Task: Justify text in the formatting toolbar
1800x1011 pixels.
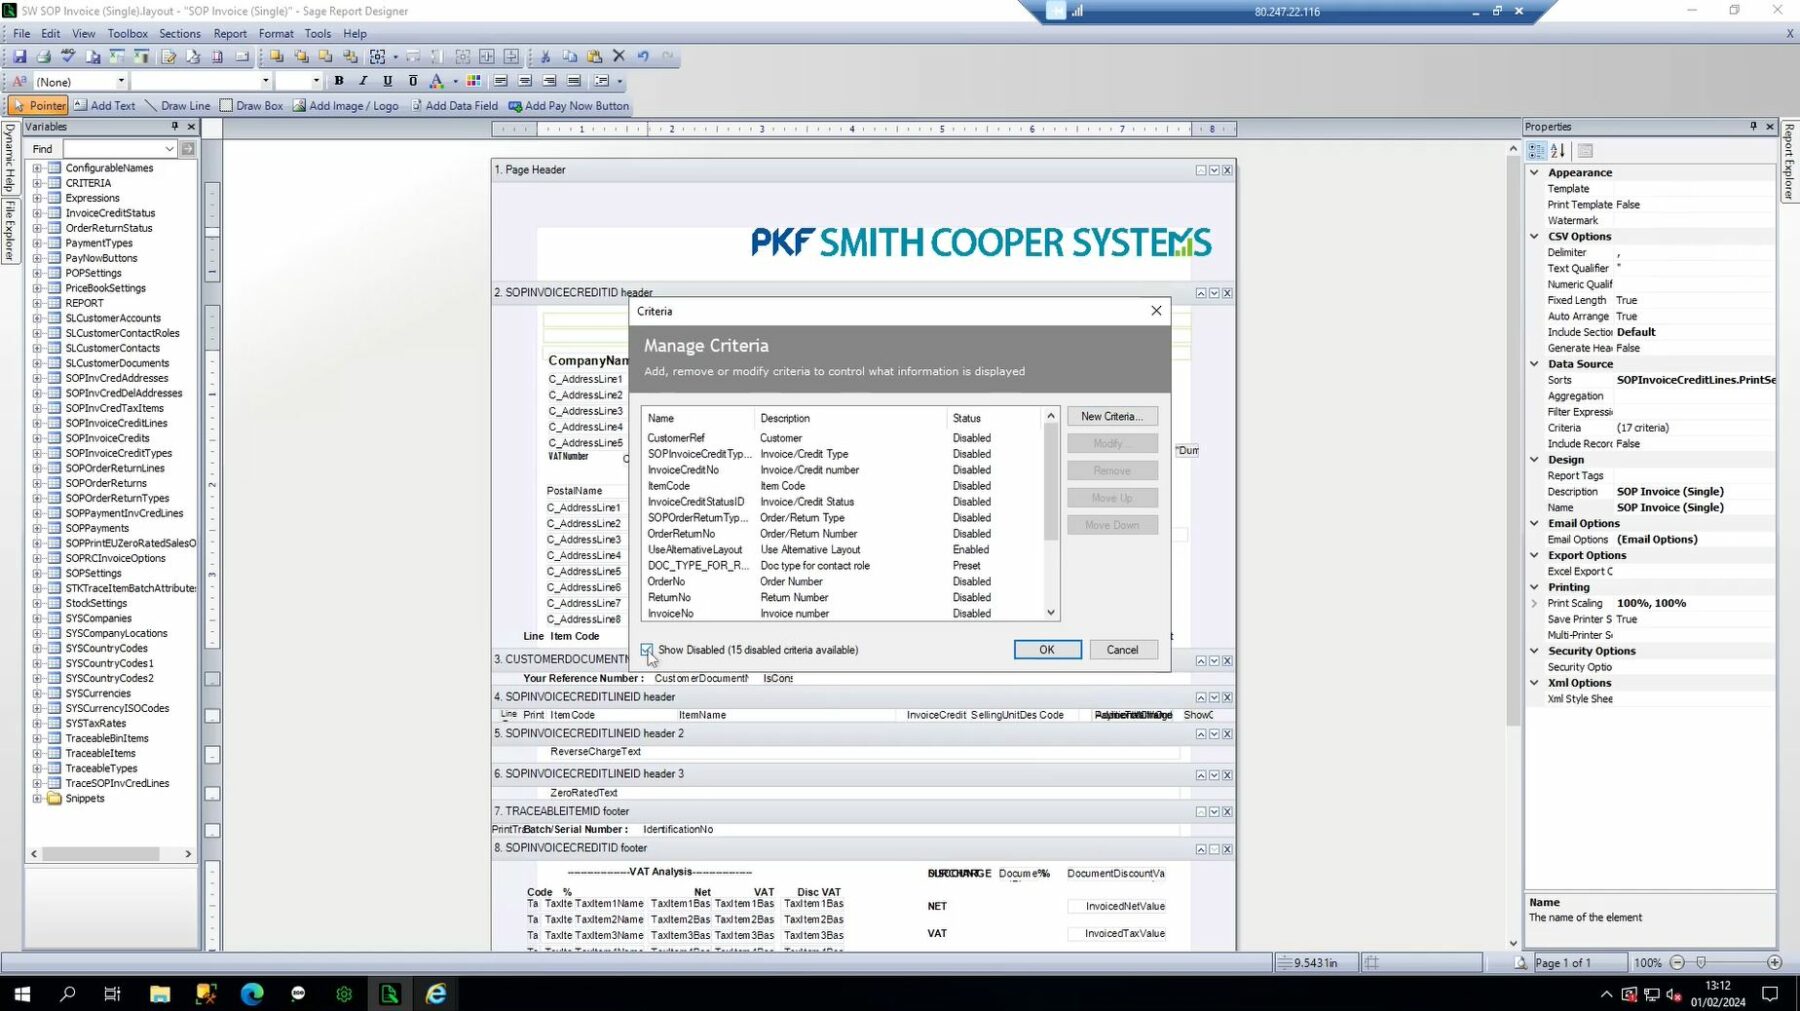Action: [574, 81]
